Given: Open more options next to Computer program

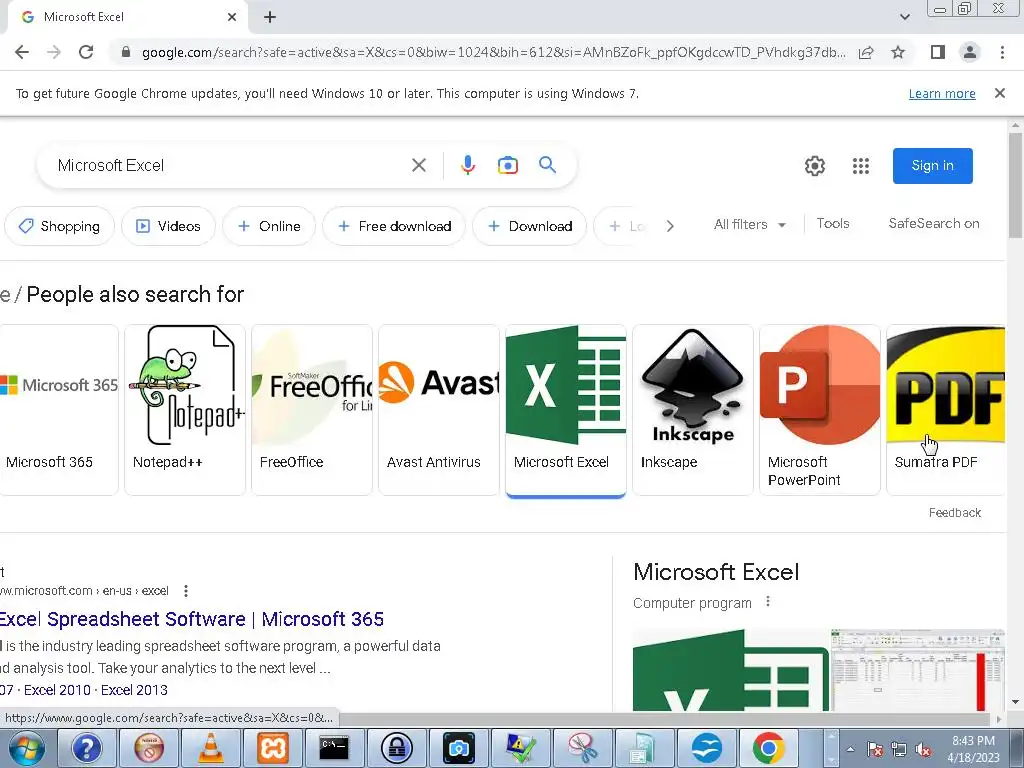Looking at the screenshot, I should pos(768,601).
